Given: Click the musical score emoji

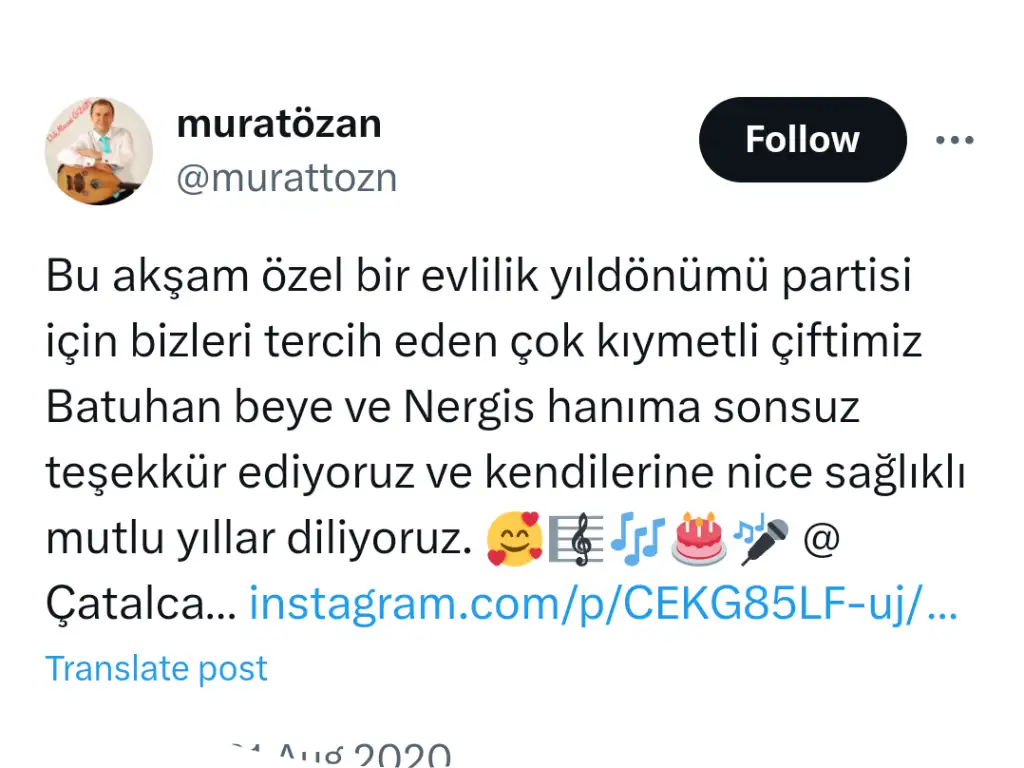Looking at the screenshot, I should tap(575, 539).
